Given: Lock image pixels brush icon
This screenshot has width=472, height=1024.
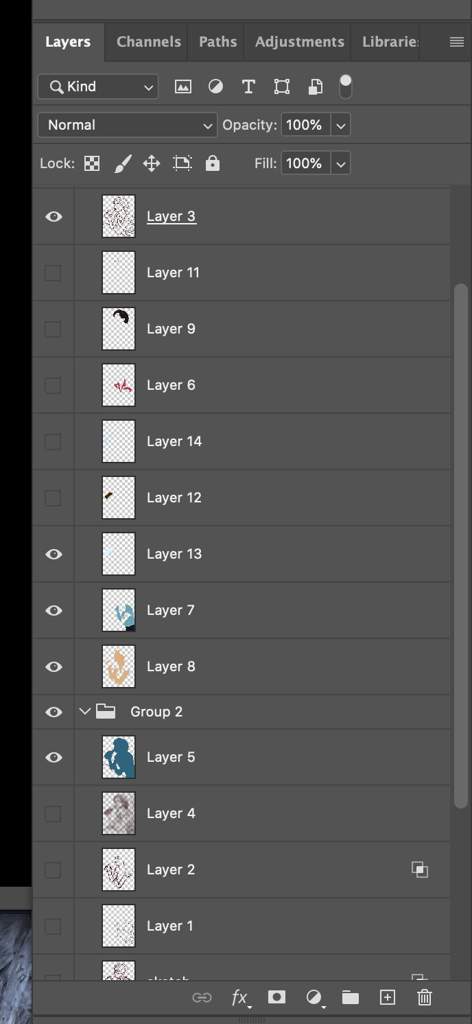Looking at the screenshot, I should (123, 163).
